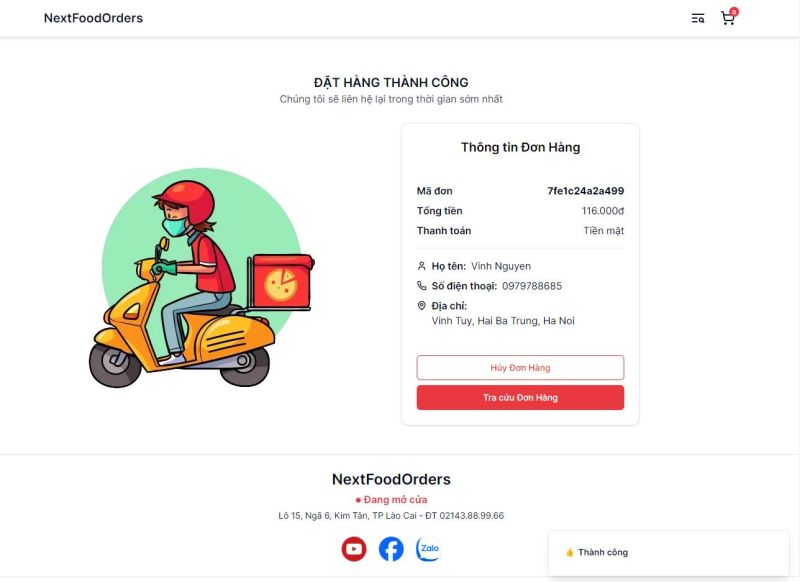
Task: Click the phone number 0979788685
Action: [532, 286]
